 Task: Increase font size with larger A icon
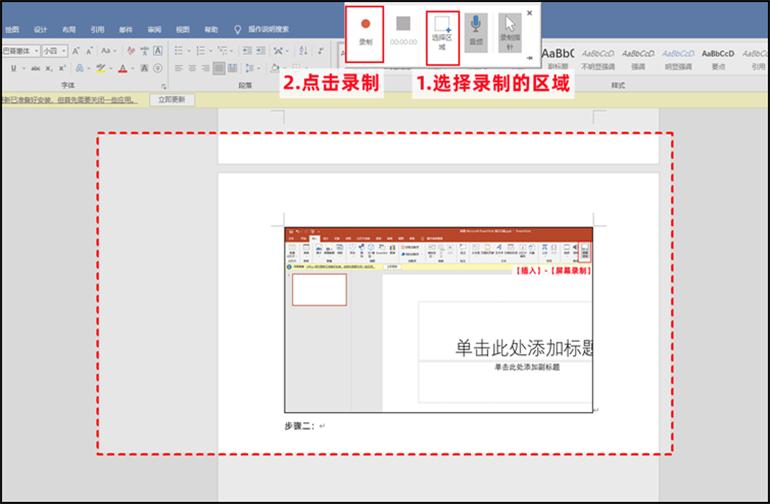pos(76,51)
